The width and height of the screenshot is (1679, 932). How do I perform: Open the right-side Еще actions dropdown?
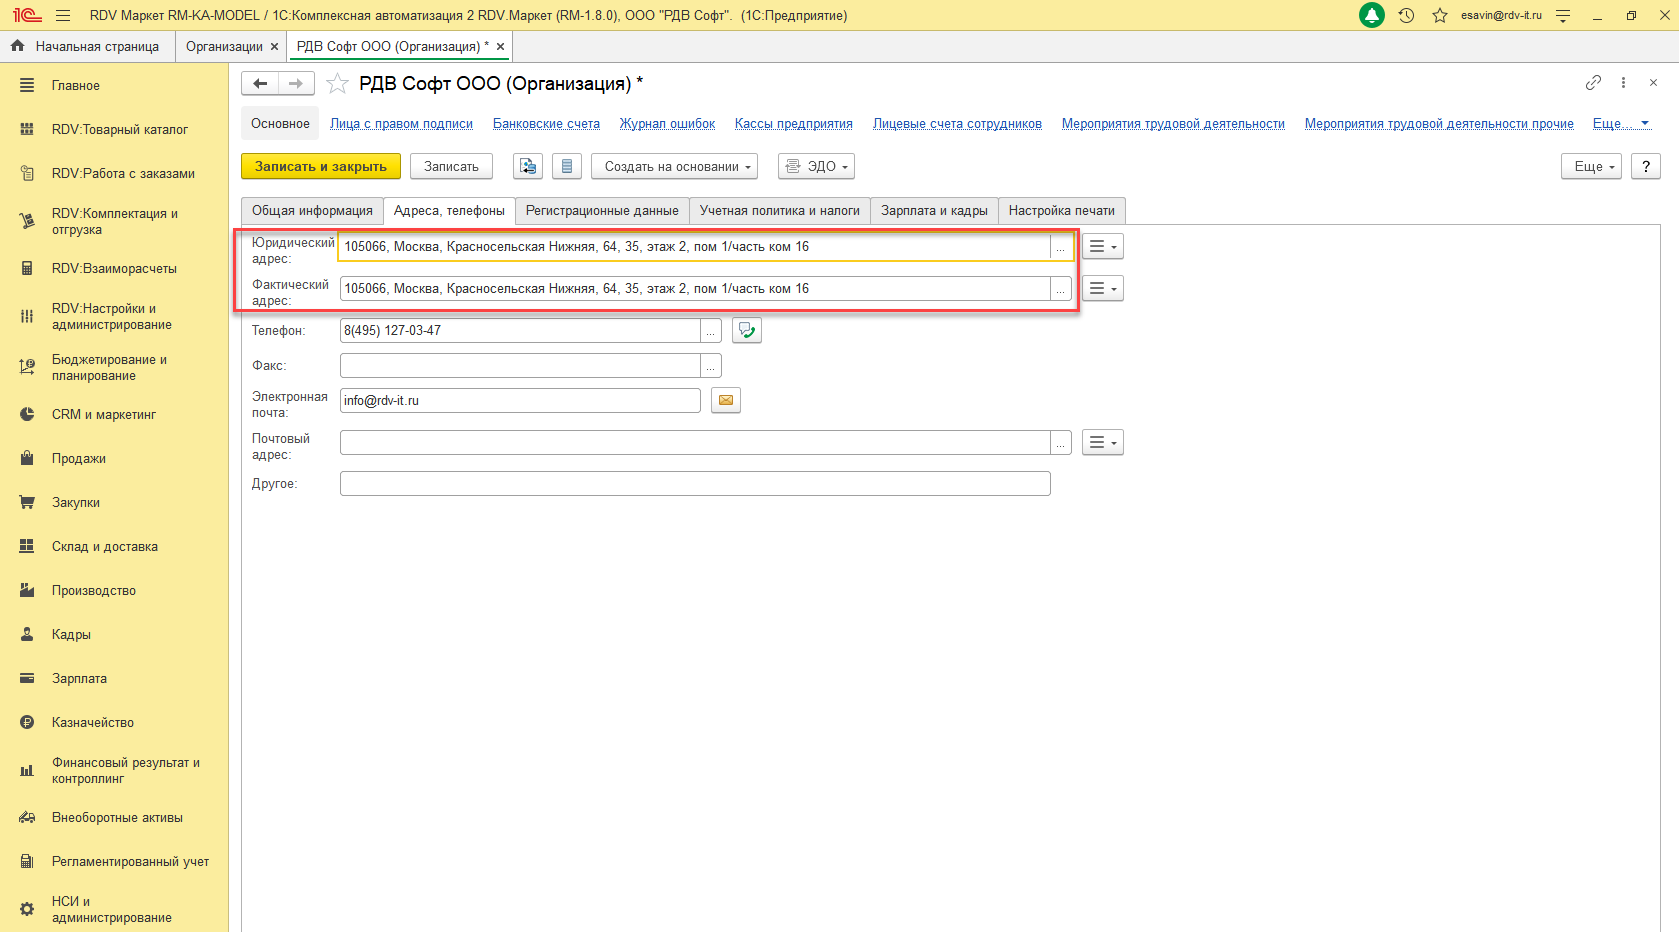click(1590, 167)
